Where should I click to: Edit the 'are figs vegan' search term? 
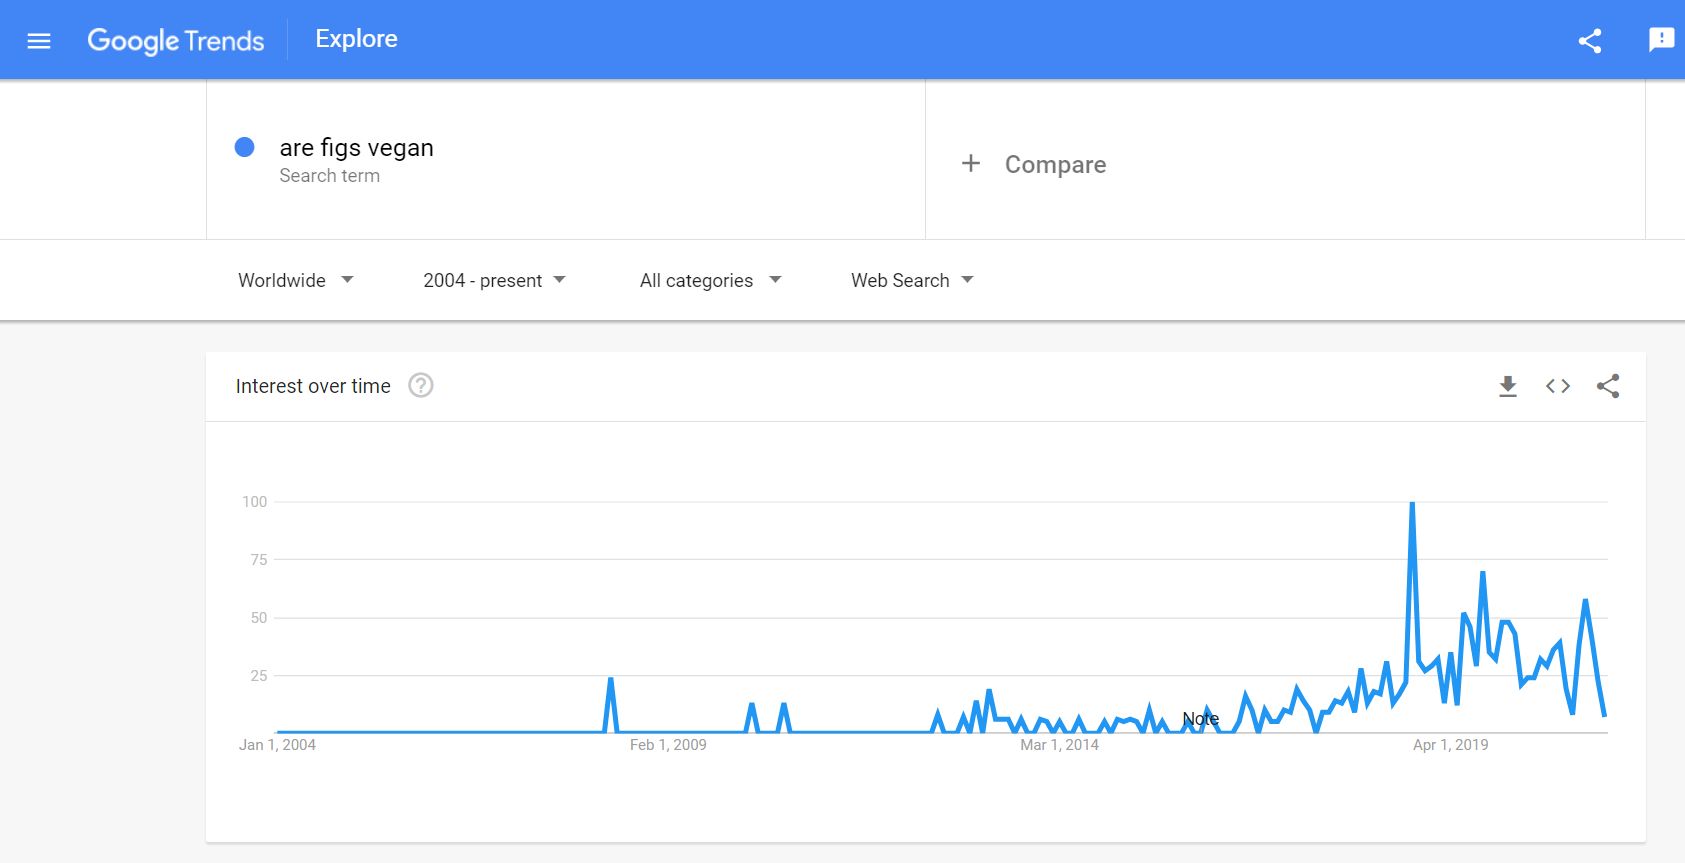tap(357, 148)
